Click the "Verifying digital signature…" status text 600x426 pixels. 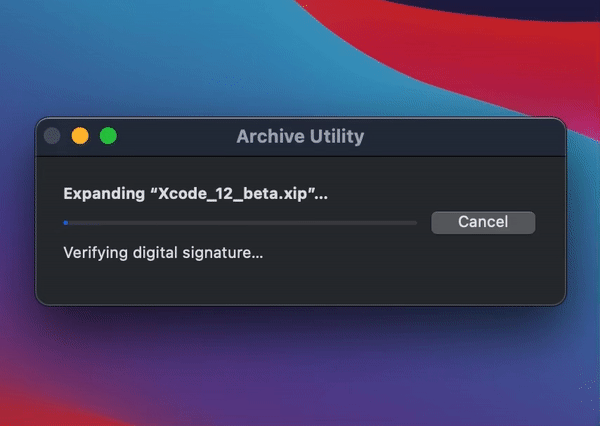click(x=163, y=253)
